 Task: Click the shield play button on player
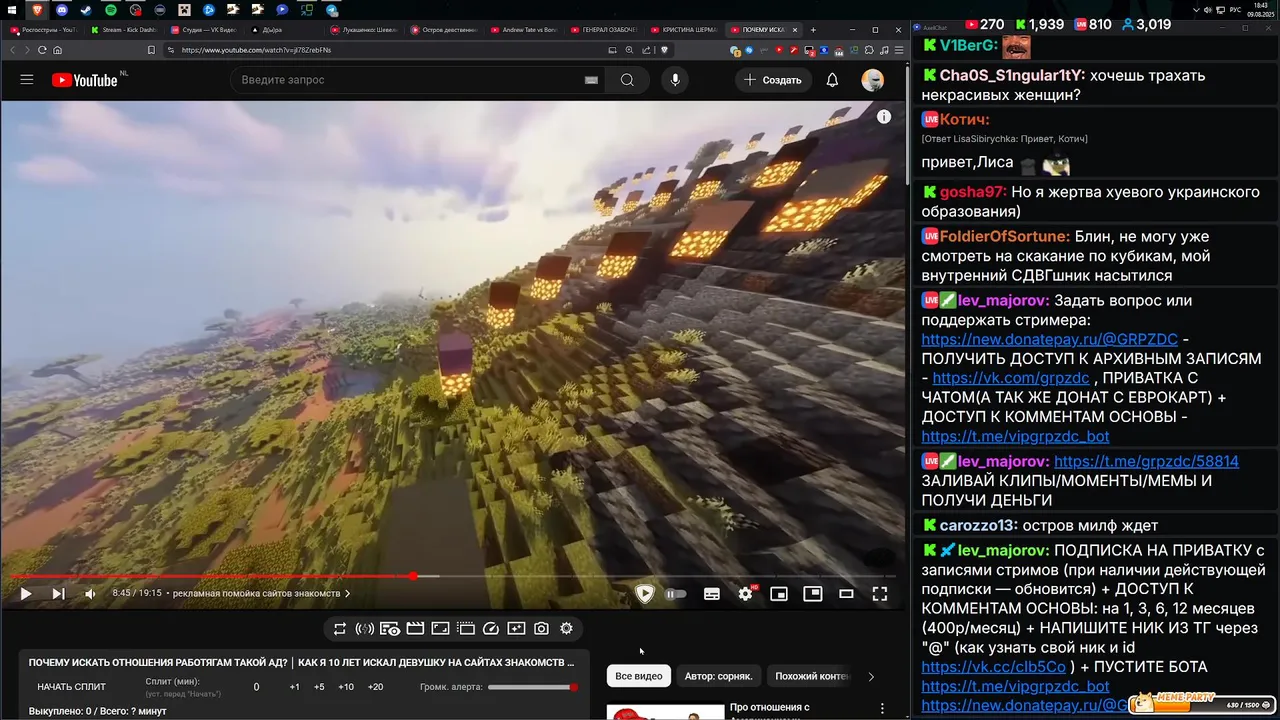click(x=645, y=594)
